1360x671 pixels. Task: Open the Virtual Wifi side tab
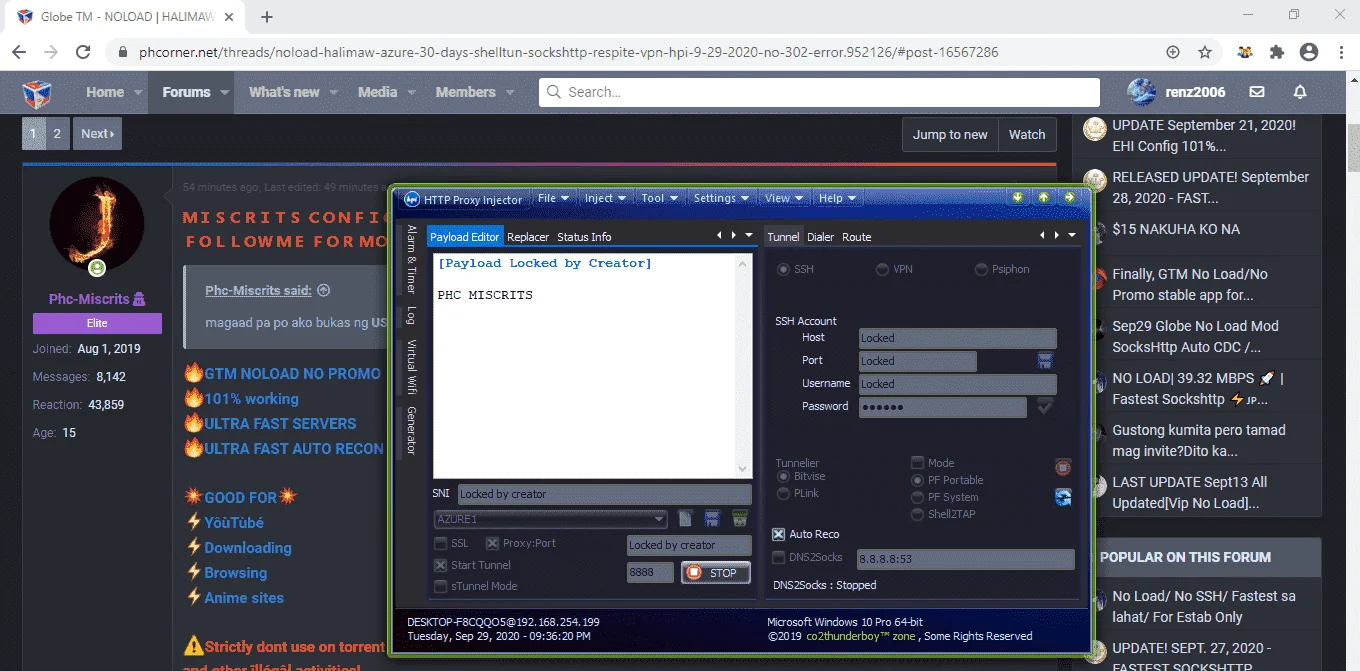tap(410, 369)
